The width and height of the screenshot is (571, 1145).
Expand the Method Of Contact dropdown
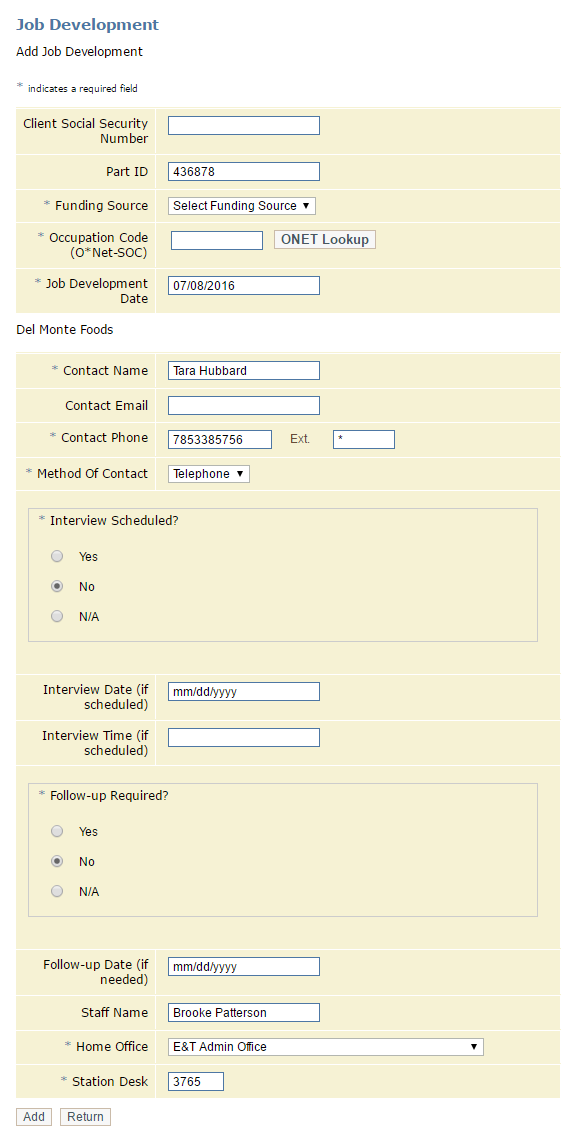click(x=209, y=474)
